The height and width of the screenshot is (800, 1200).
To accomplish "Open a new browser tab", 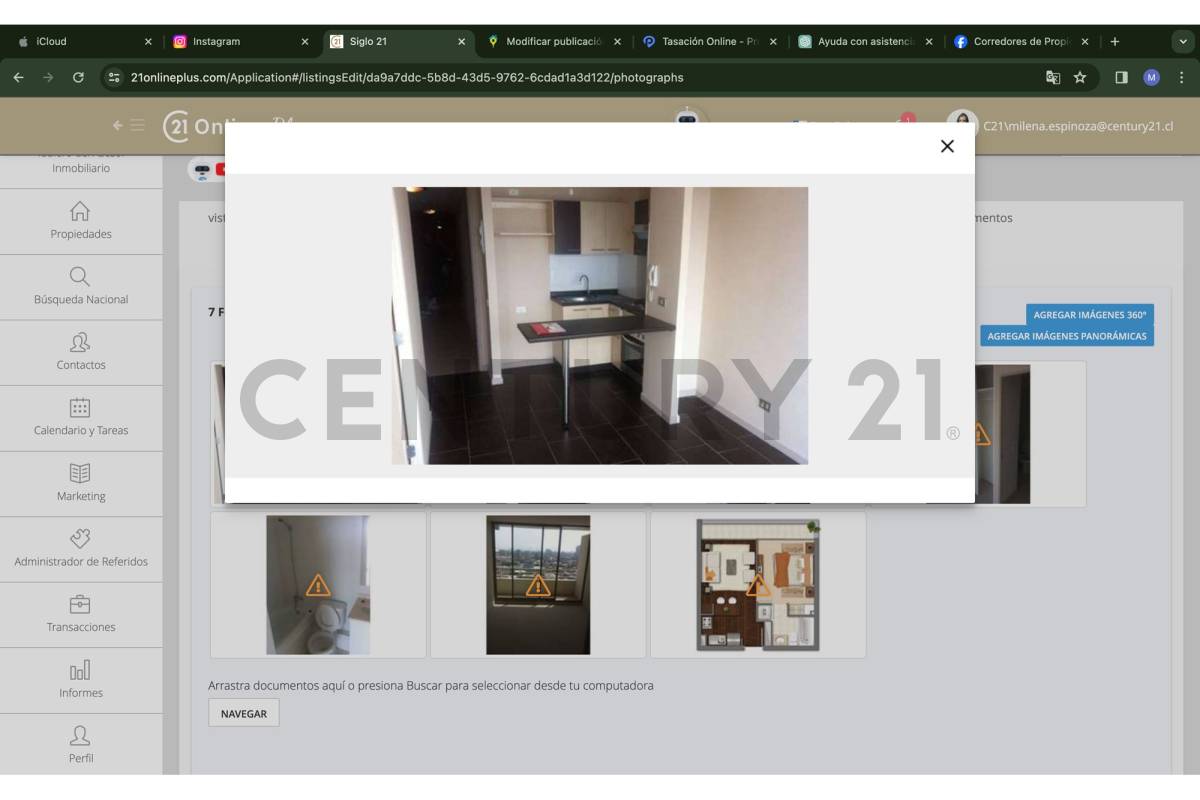I will (x=1115, y=42).
